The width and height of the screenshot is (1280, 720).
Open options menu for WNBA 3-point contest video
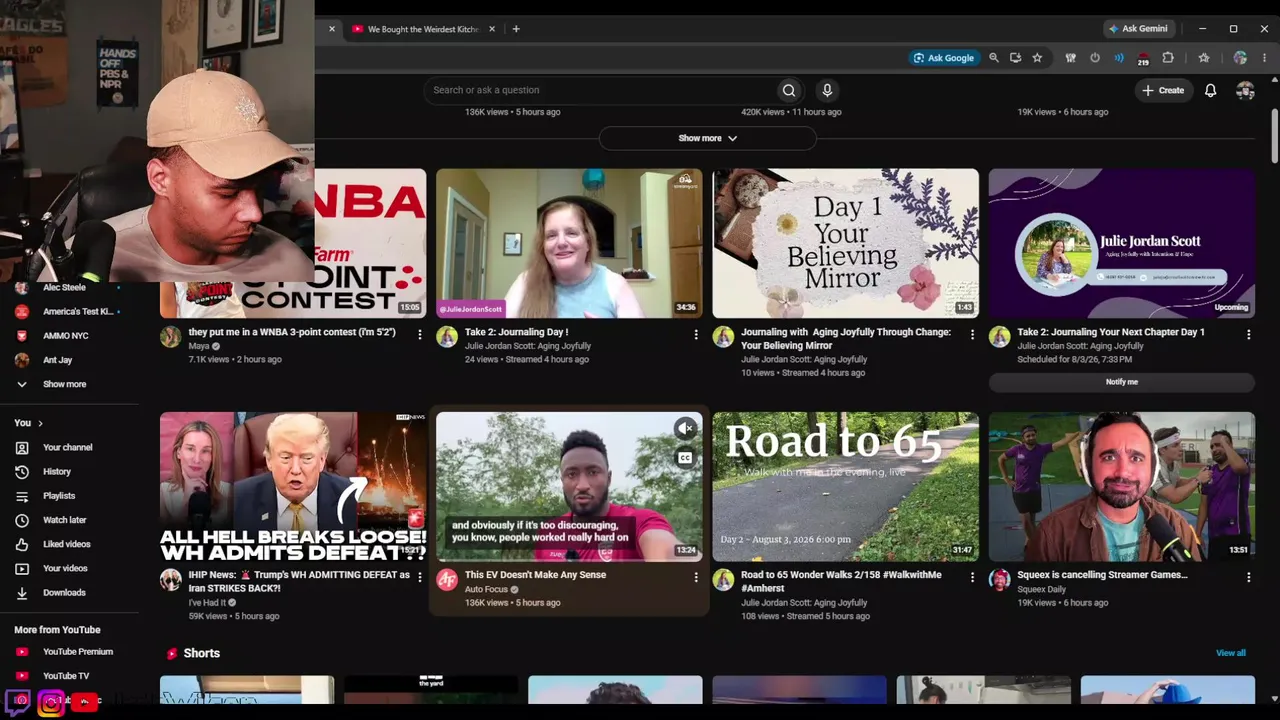(x=420, y=335)
